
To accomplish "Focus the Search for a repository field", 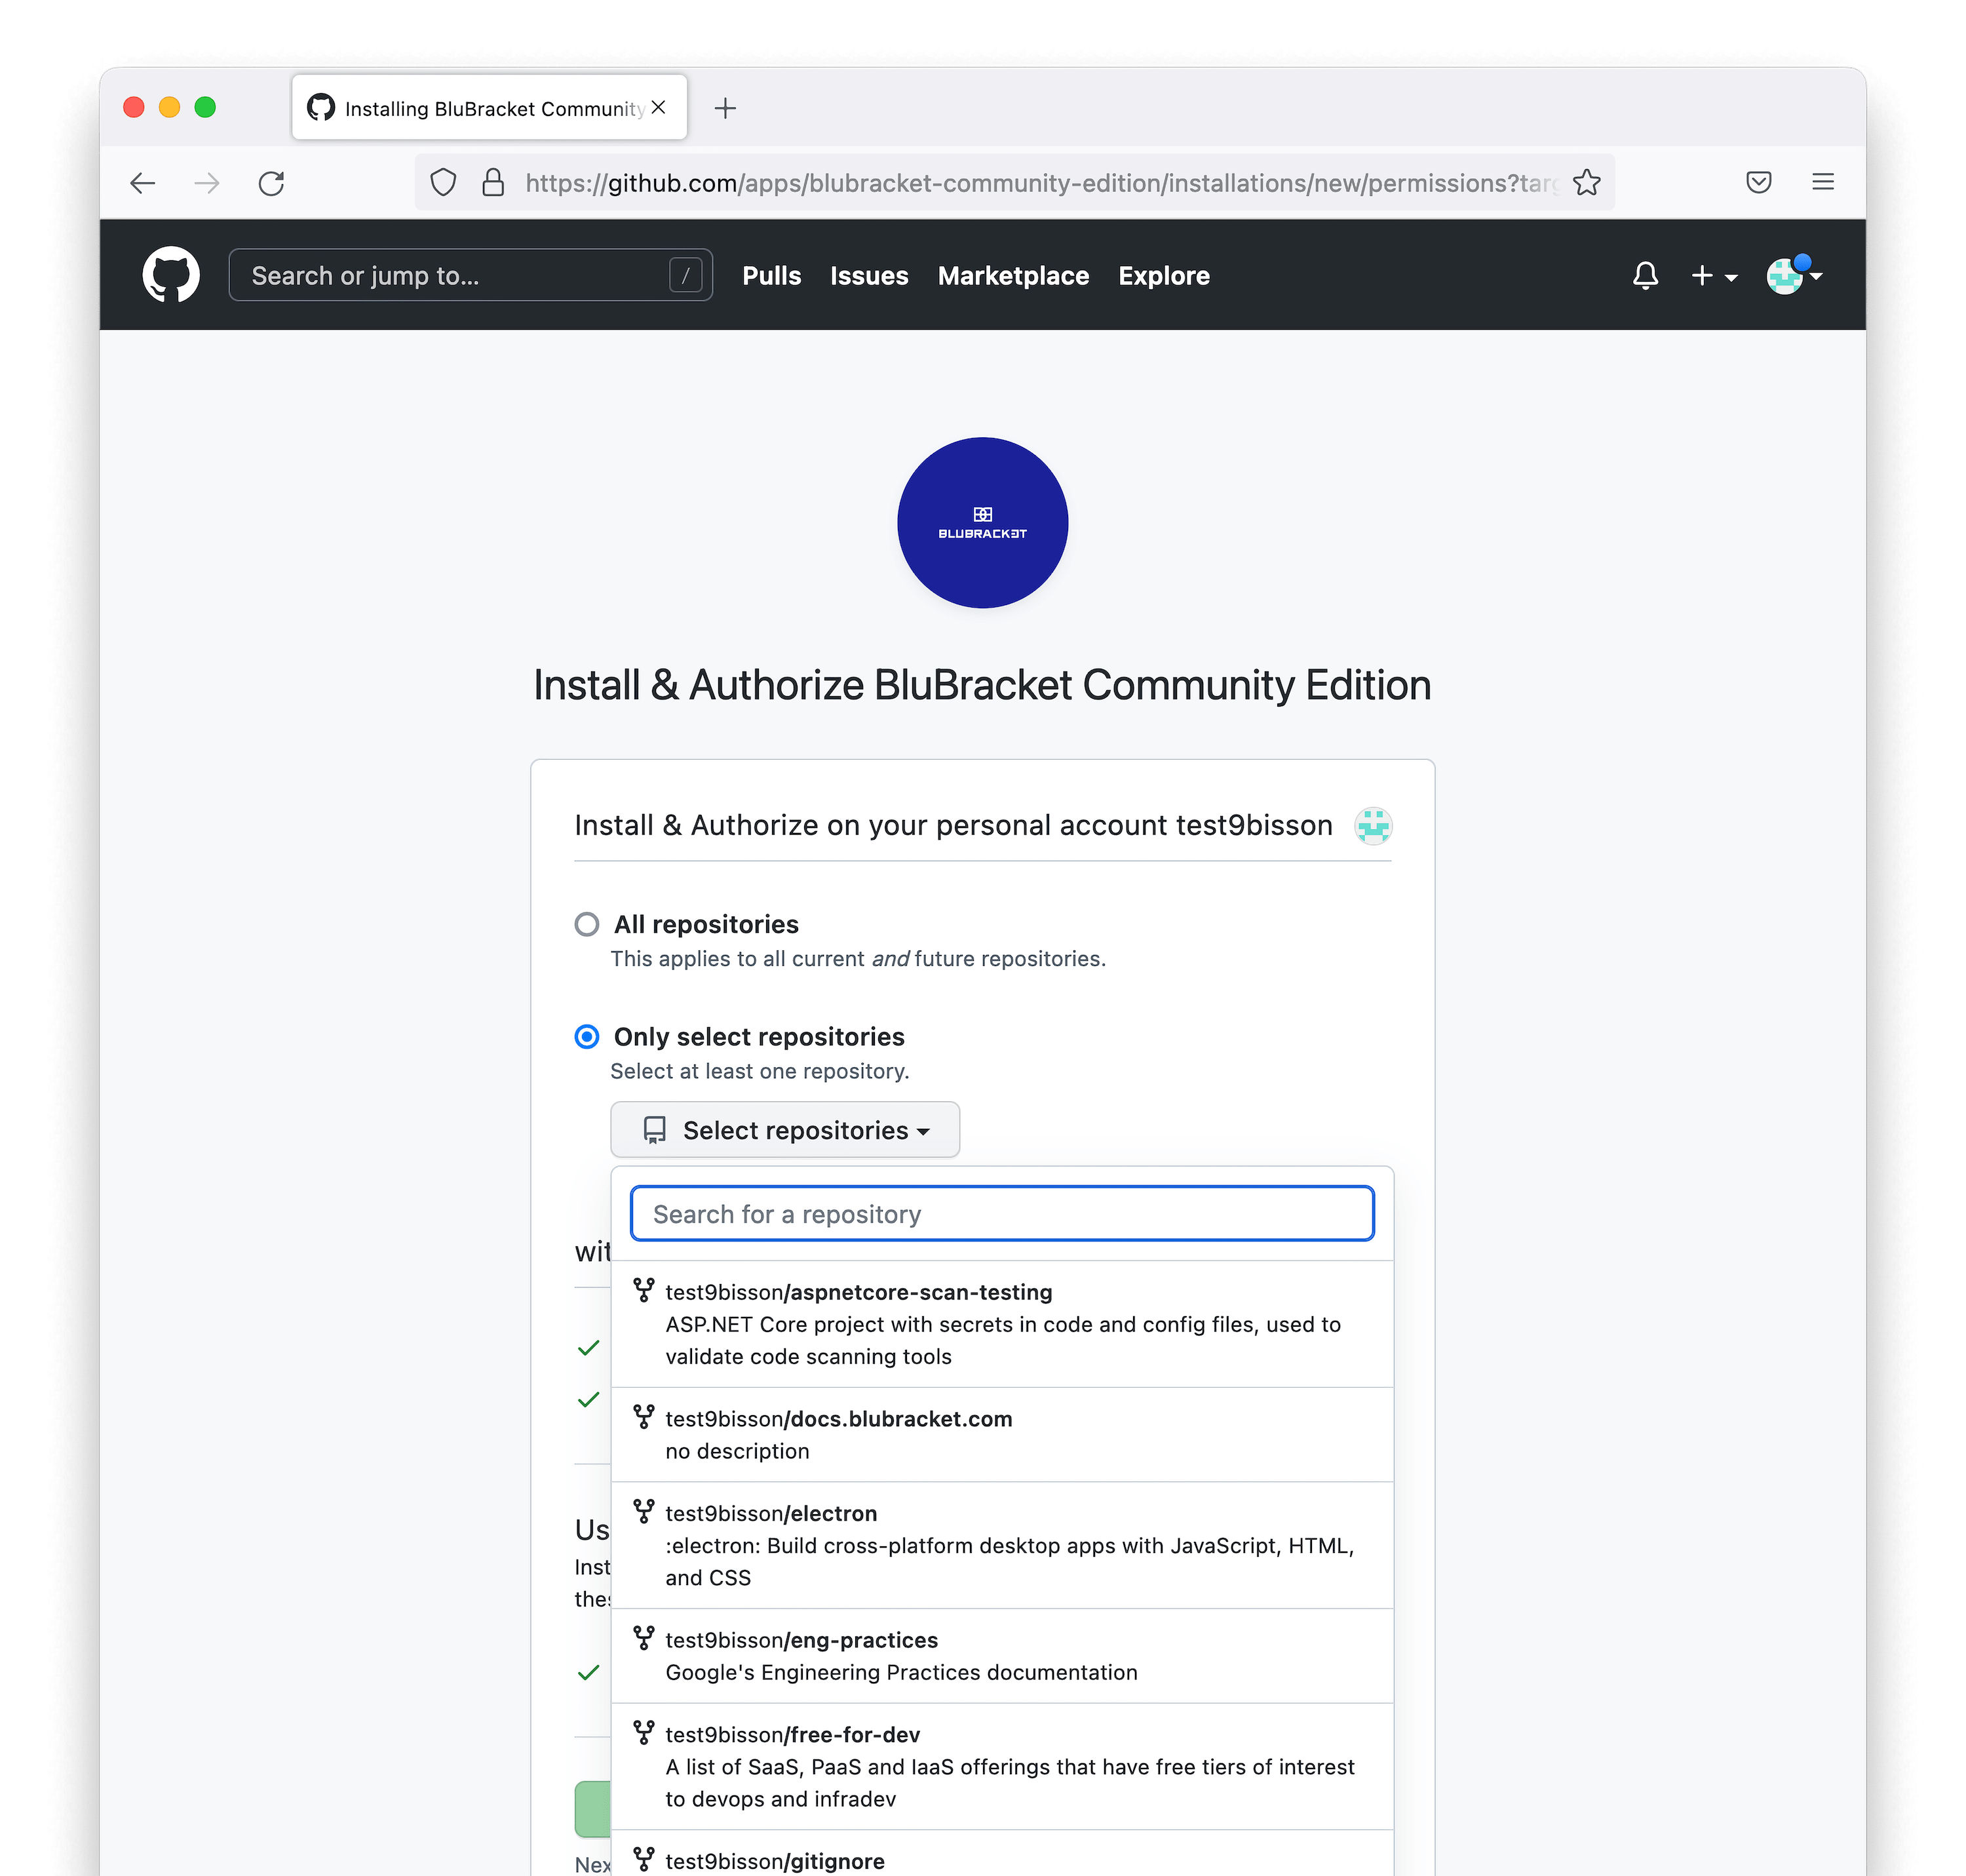I will (1002, 1214).
